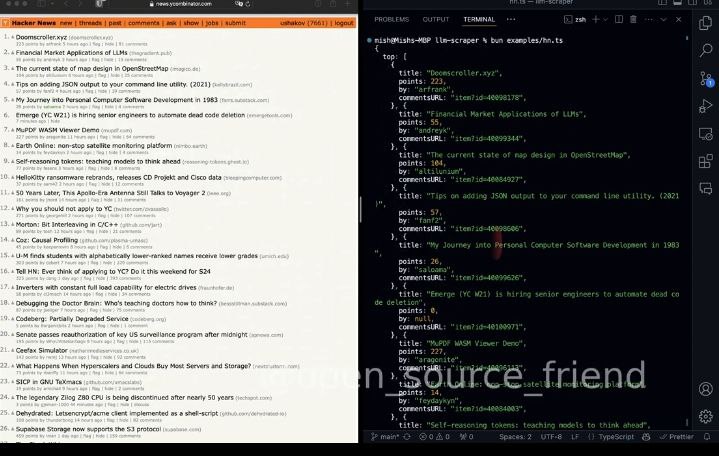This screenshot has width=719, height=456.
Task: Open 'show' in Hacker News header
Action: click(x=191, y=23)
